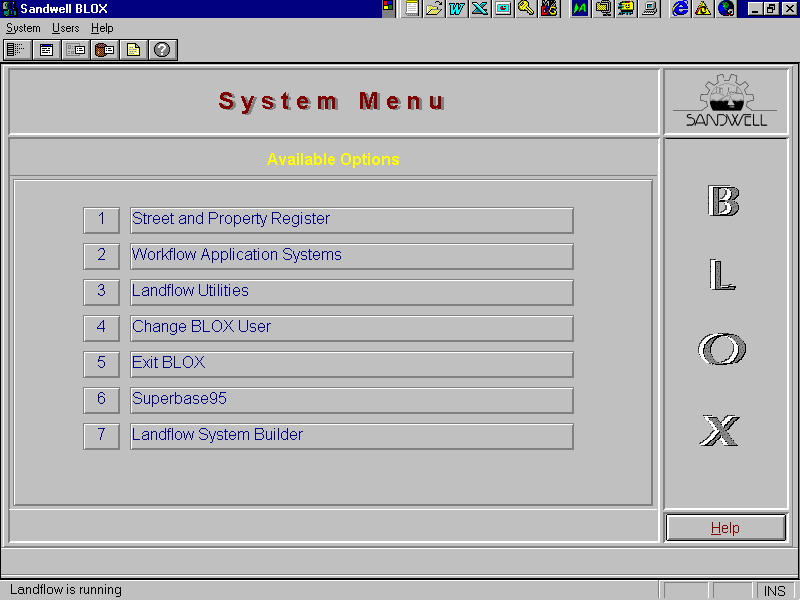Click the number 3 option button
This screenshot has width=800, height=600.
tap(102, 292)
